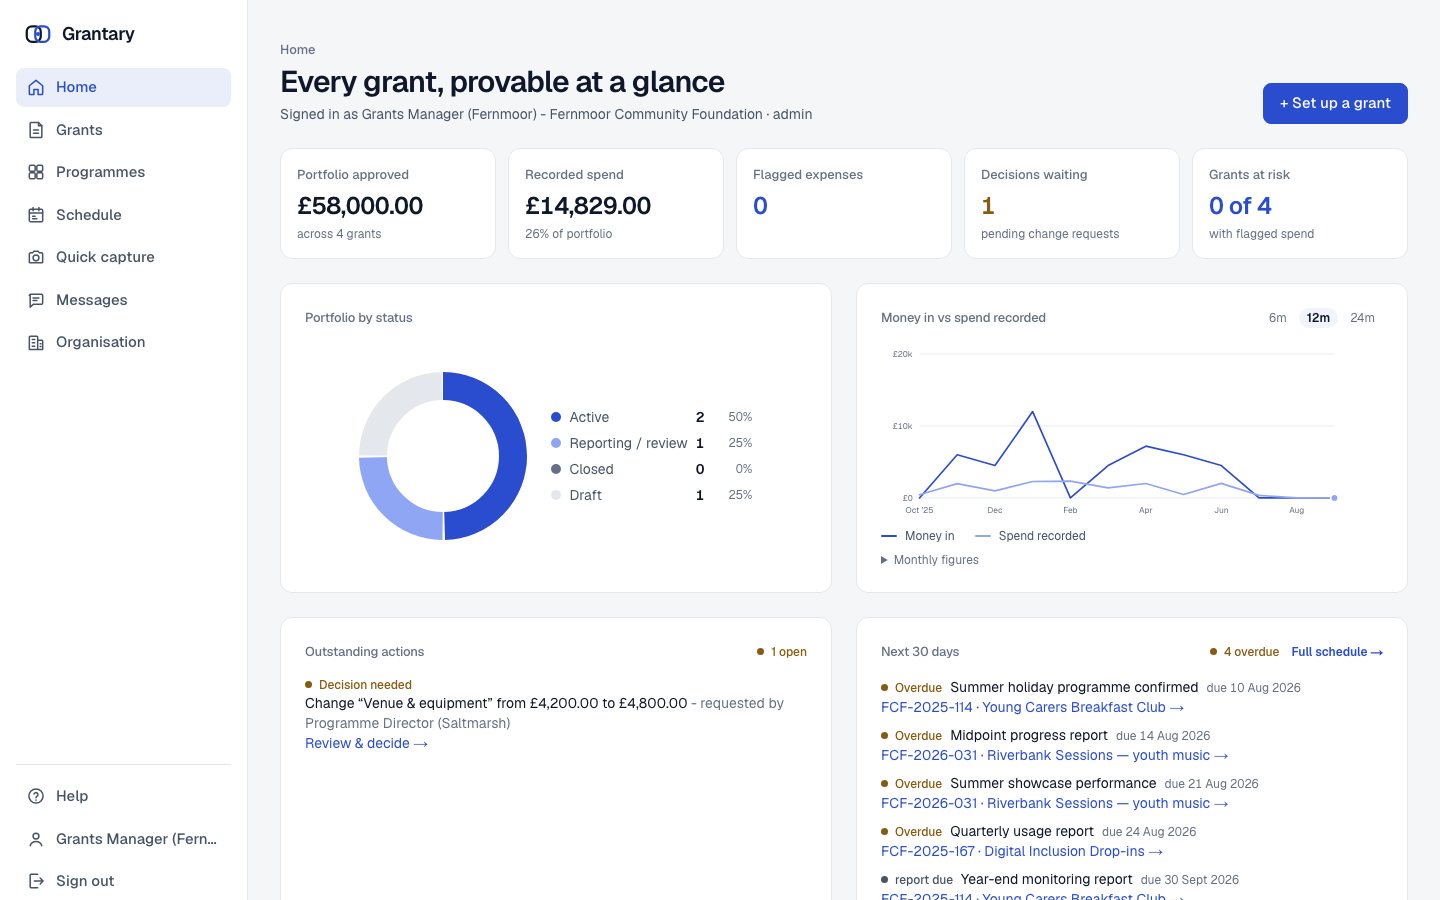Open FCF-2025-114 Young Carers Breakfast Club overdue link
The width and height of the screenshot is (1440, 900).
point(1032,707)
